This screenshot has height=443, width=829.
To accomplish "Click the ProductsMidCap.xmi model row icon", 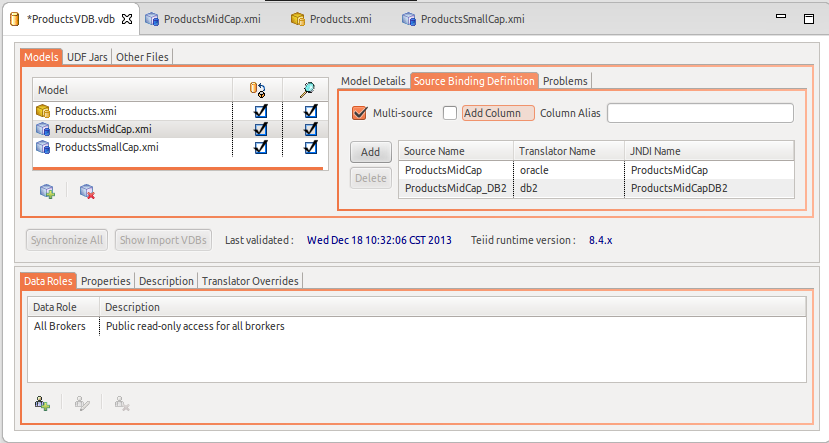I will [x=43, y=129].
